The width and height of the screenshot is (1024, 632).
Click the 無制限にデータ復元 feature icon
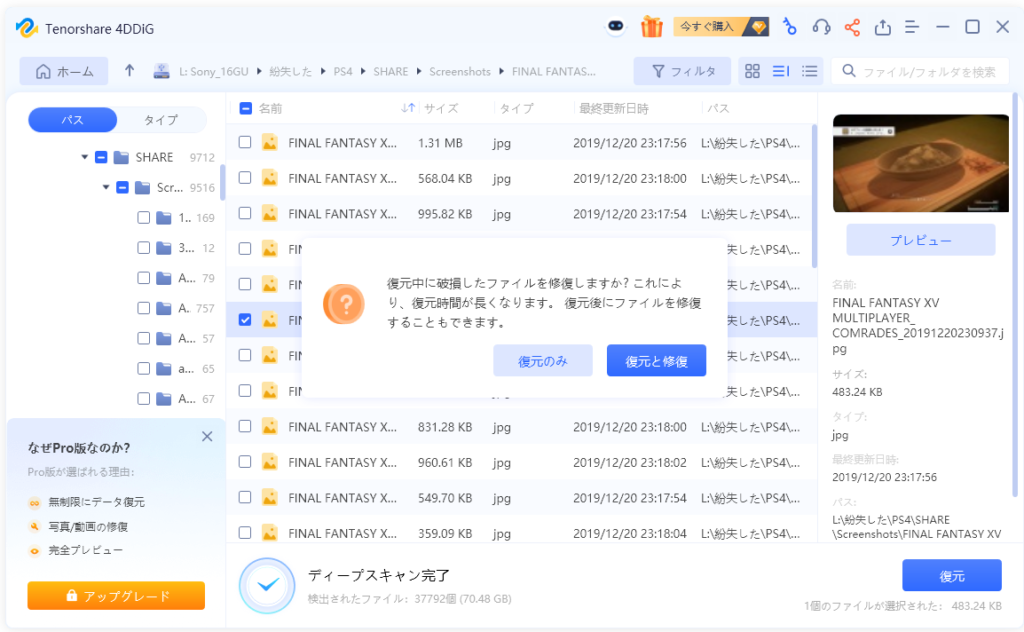[x=35, y=502]
